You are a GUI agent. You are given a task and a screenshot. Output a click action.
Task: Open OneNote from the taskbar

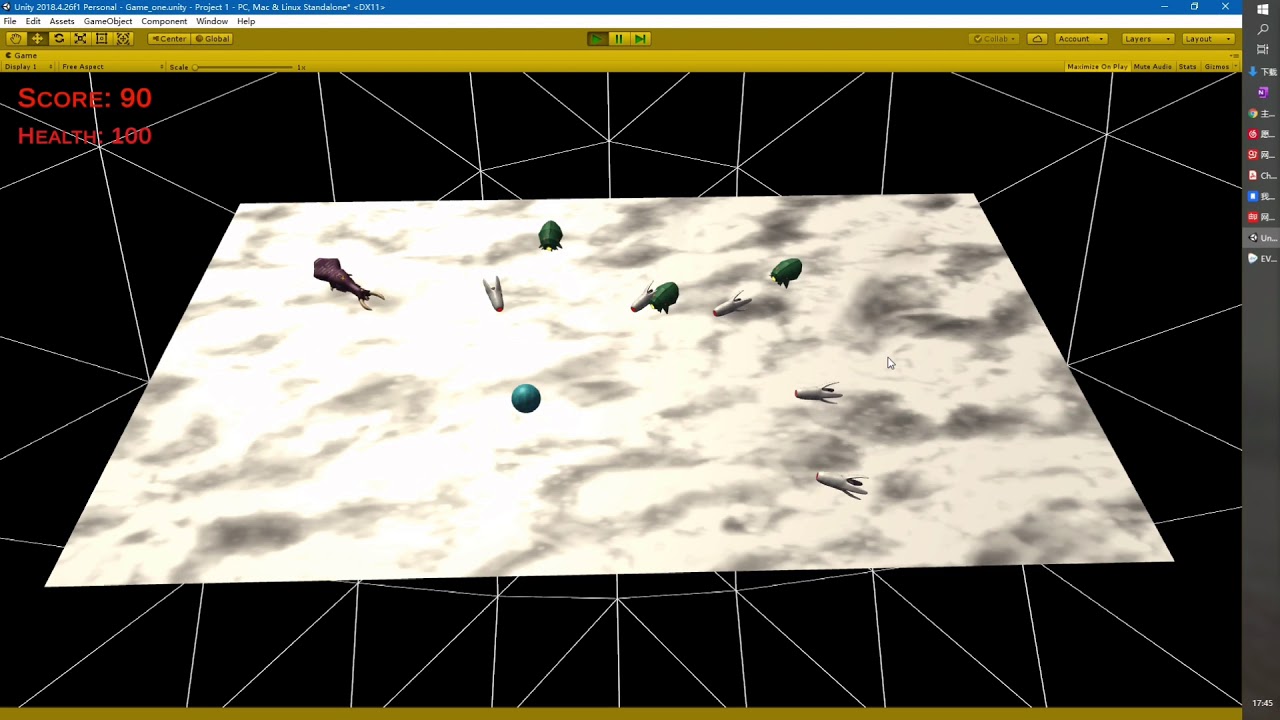point(1262,92)
